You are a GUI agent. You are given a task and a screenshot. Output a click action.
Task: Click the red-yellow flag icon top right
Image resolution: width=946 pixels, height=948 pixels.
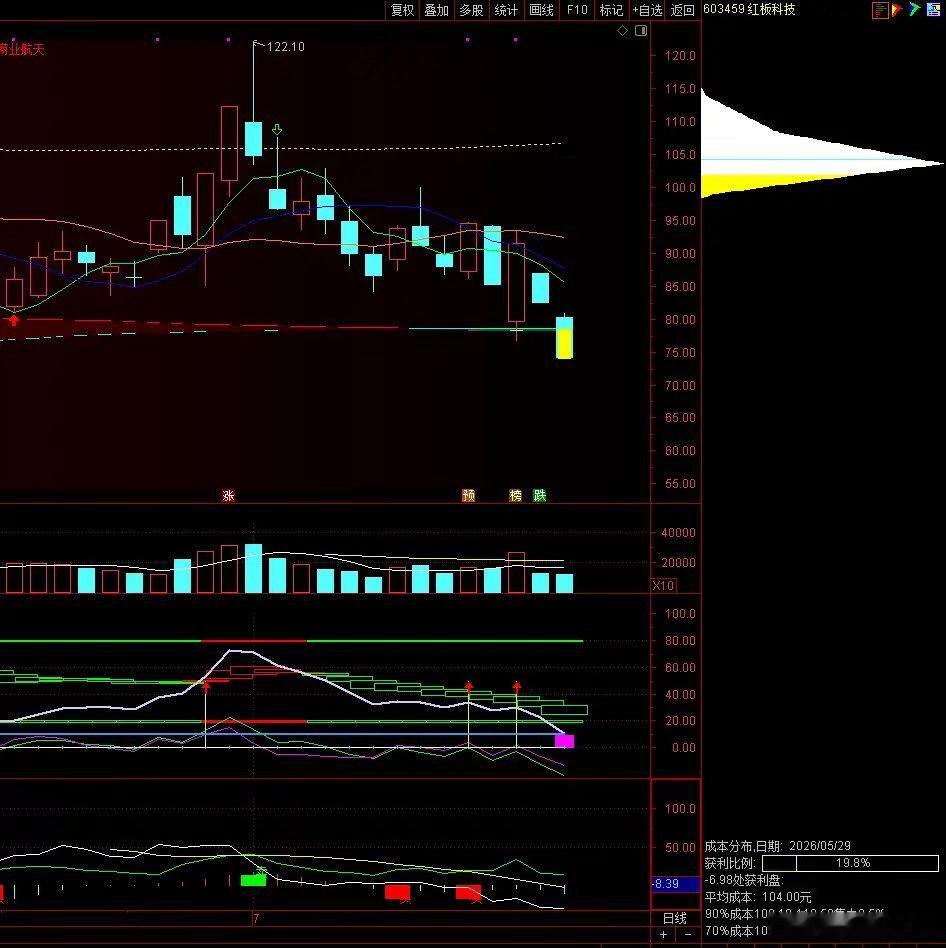pos(897,10)
